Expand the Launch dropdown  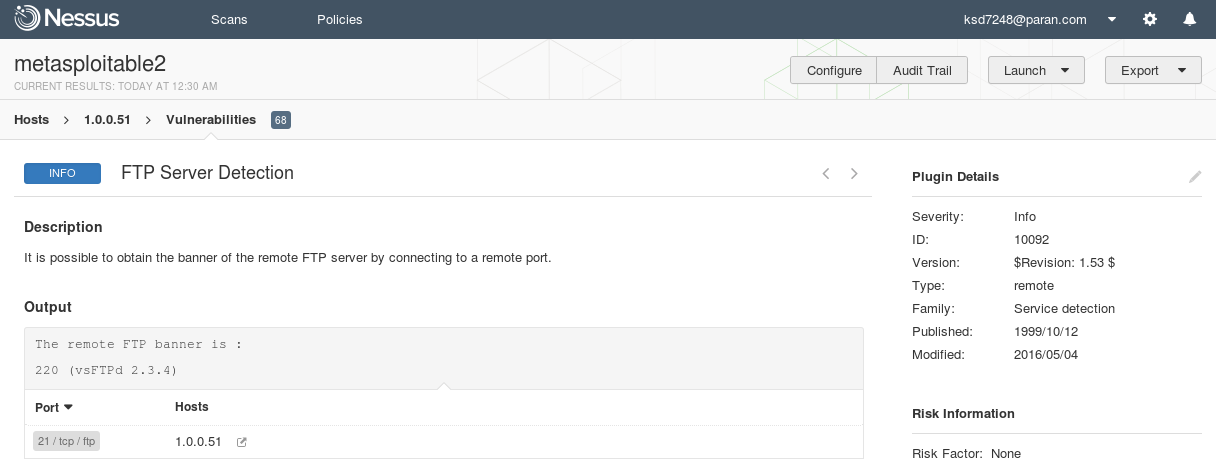[x=1036, y=70]
